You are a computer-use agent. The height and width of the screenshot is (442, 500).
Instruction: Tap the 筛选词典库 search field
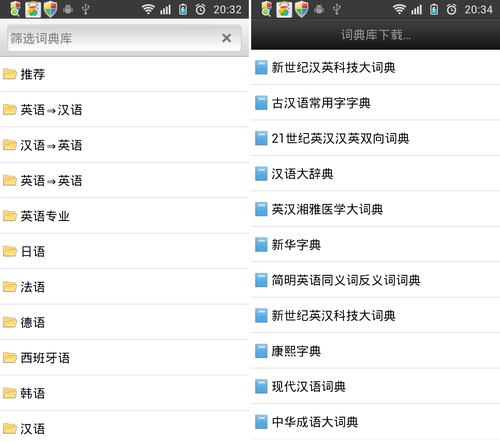tap(124, 38)
